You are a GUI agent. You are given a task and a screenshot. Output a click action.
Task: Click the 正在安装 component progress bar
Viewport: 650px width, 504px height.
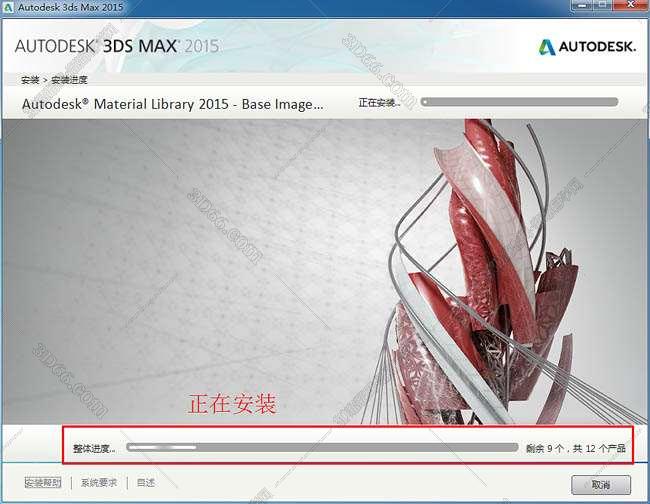[x=519, y=102]
